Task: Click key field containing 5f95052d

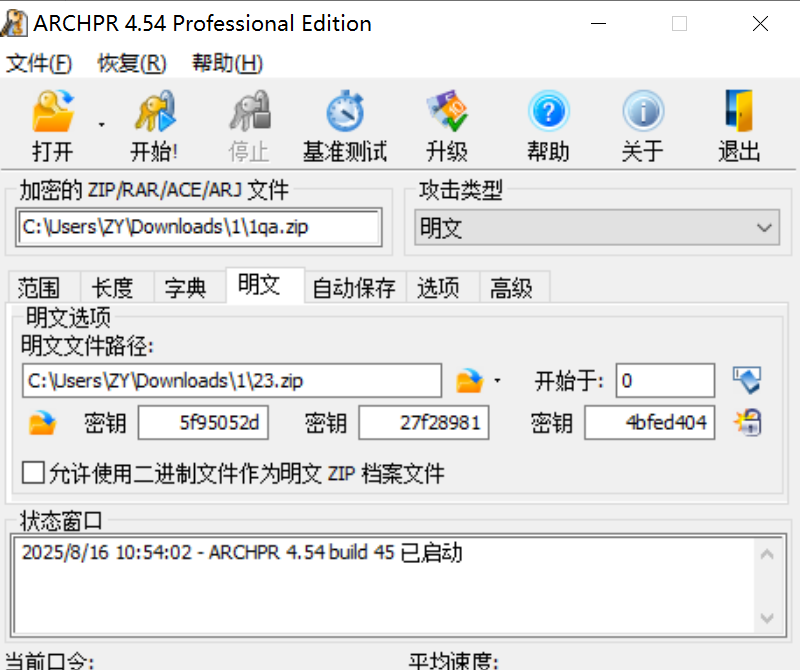Action: tap(203, 423)
